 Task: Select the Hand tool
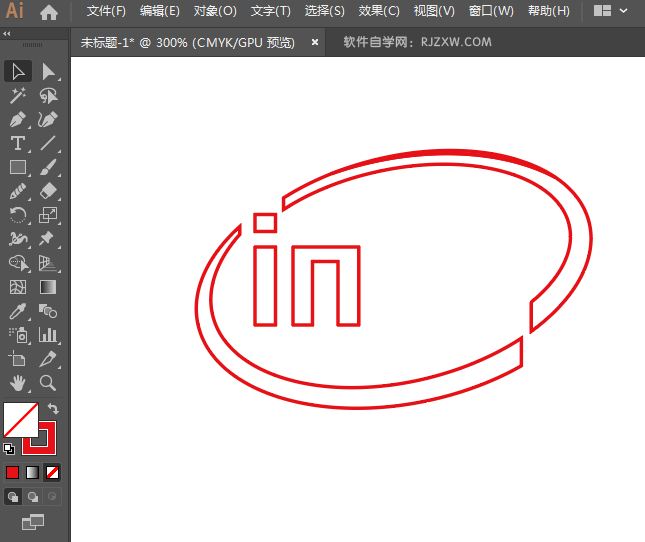[18, 383]
